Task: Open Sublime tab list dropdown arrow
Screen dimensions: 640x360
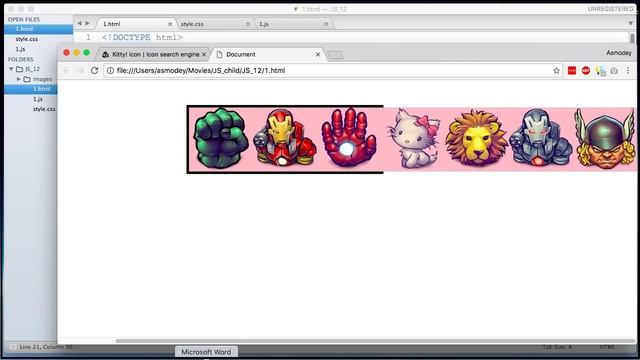Action: (x=631, y=24)
